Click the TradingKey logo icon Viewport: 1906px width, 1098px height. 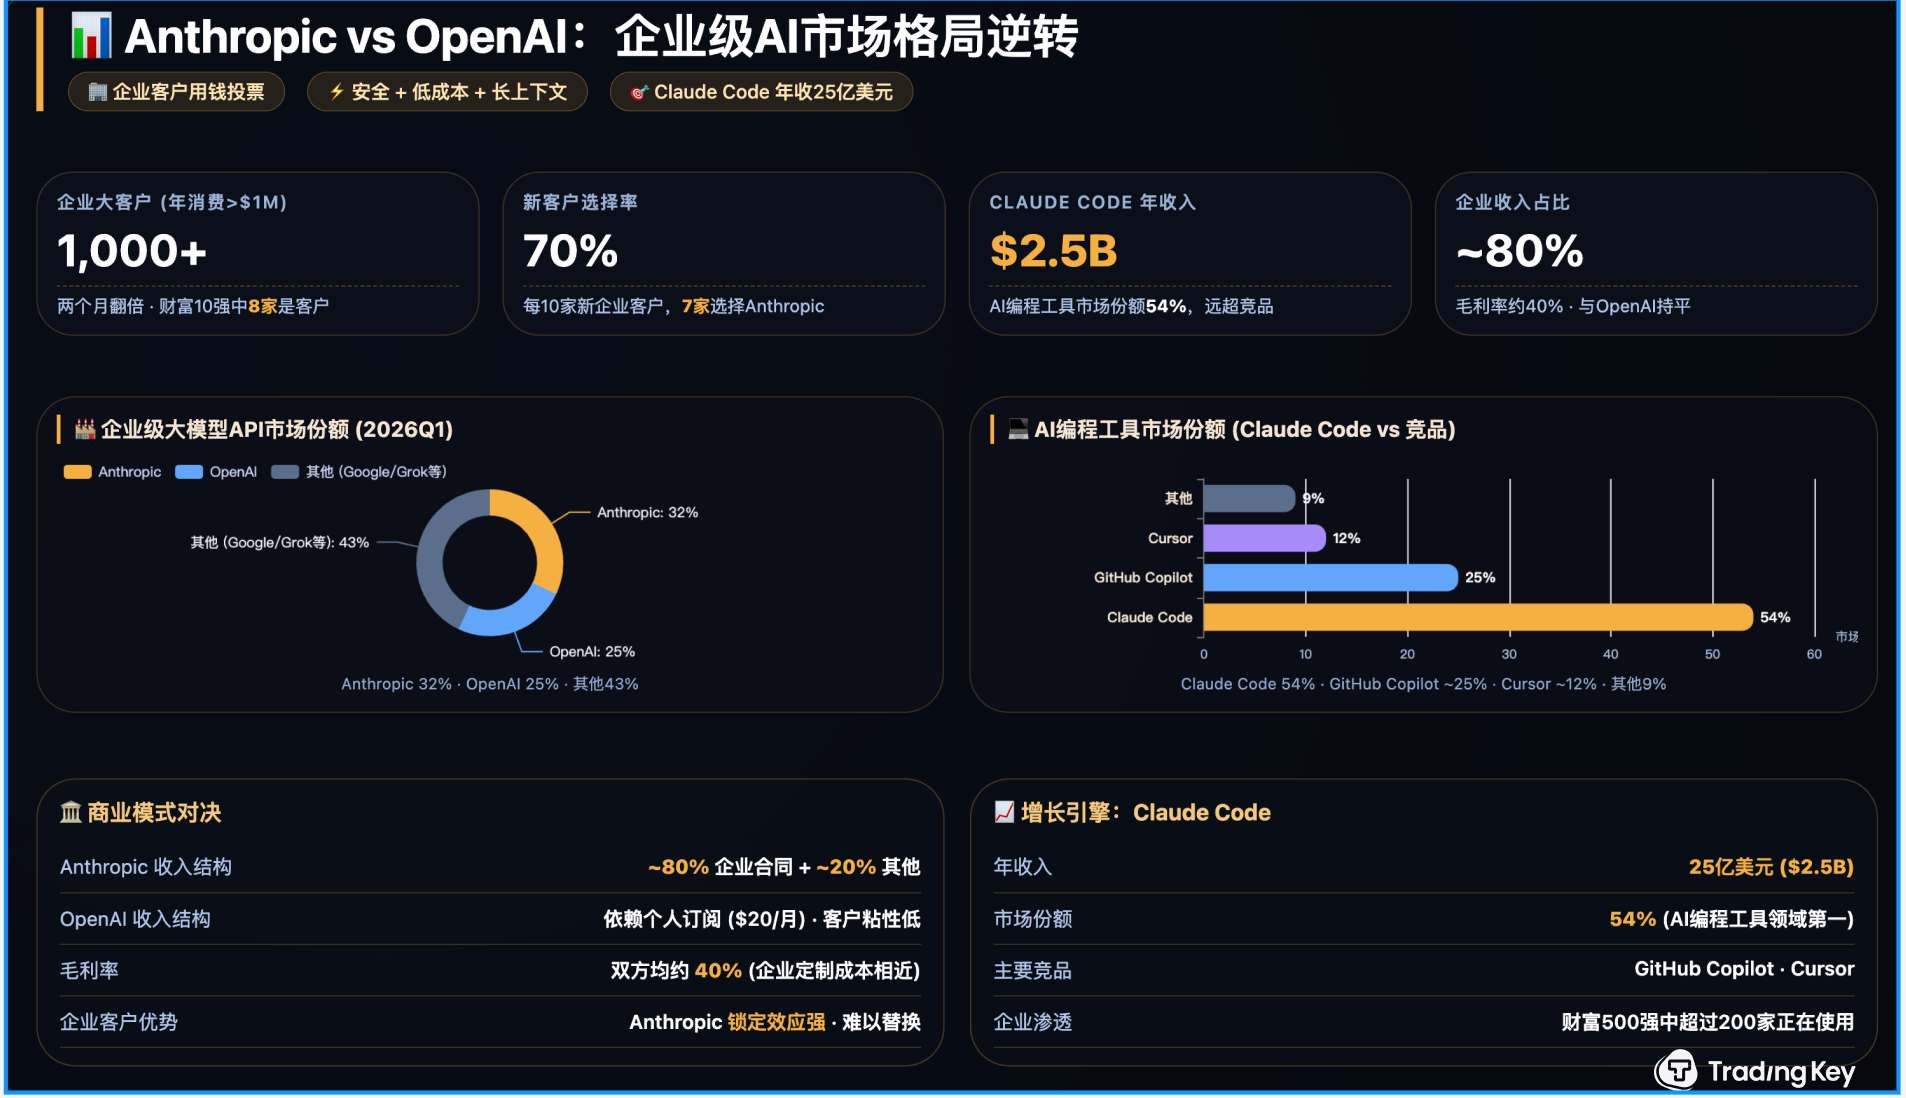[x=1677, y=1071]
